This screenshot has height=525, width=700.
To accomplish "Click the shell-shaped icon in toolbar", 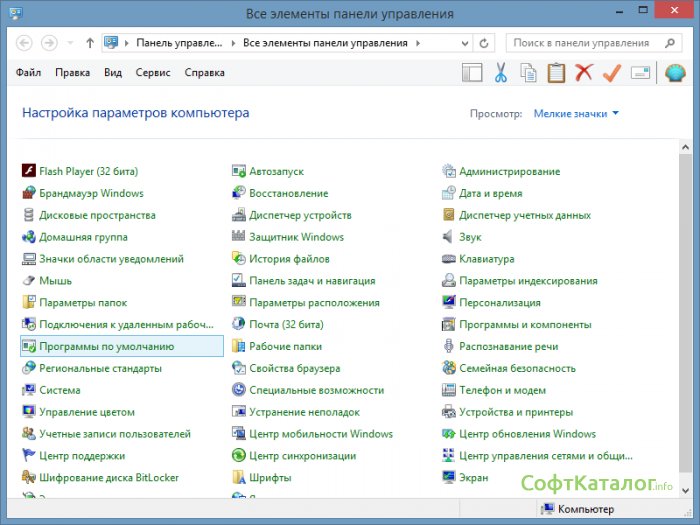I will point(674,73).
